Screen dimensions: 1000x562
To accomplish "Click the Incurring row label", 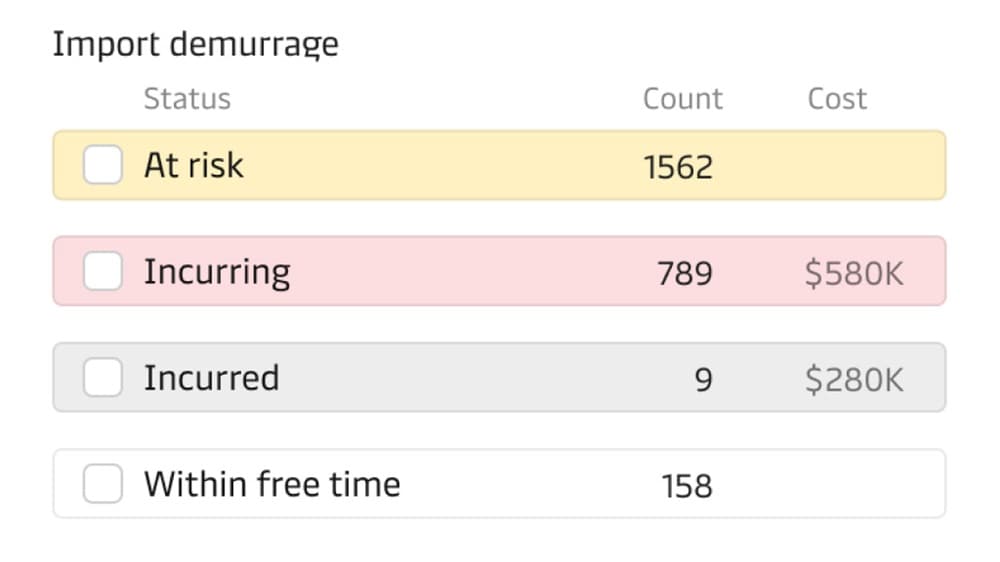I will click(x=217, y=271).
